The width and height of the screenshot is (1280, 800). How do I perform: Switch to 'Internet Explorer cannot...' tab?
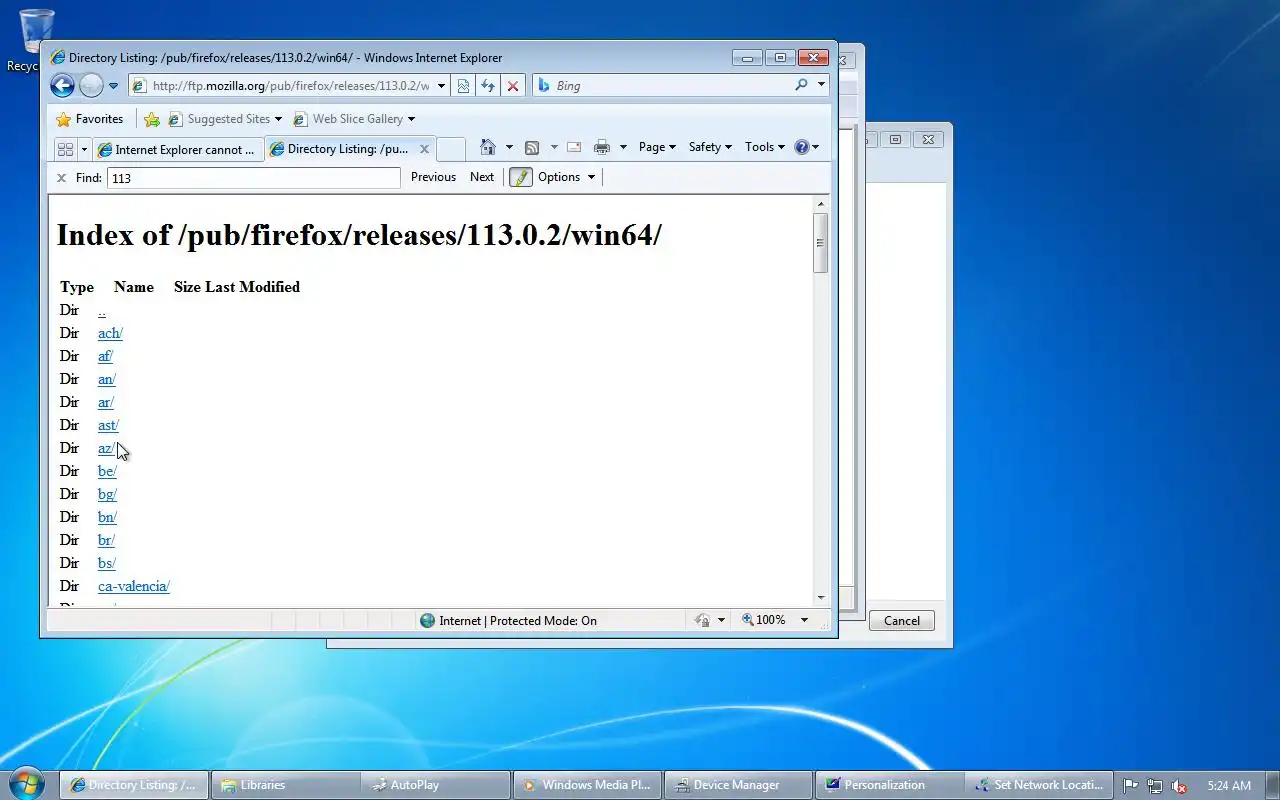point(177,149)
